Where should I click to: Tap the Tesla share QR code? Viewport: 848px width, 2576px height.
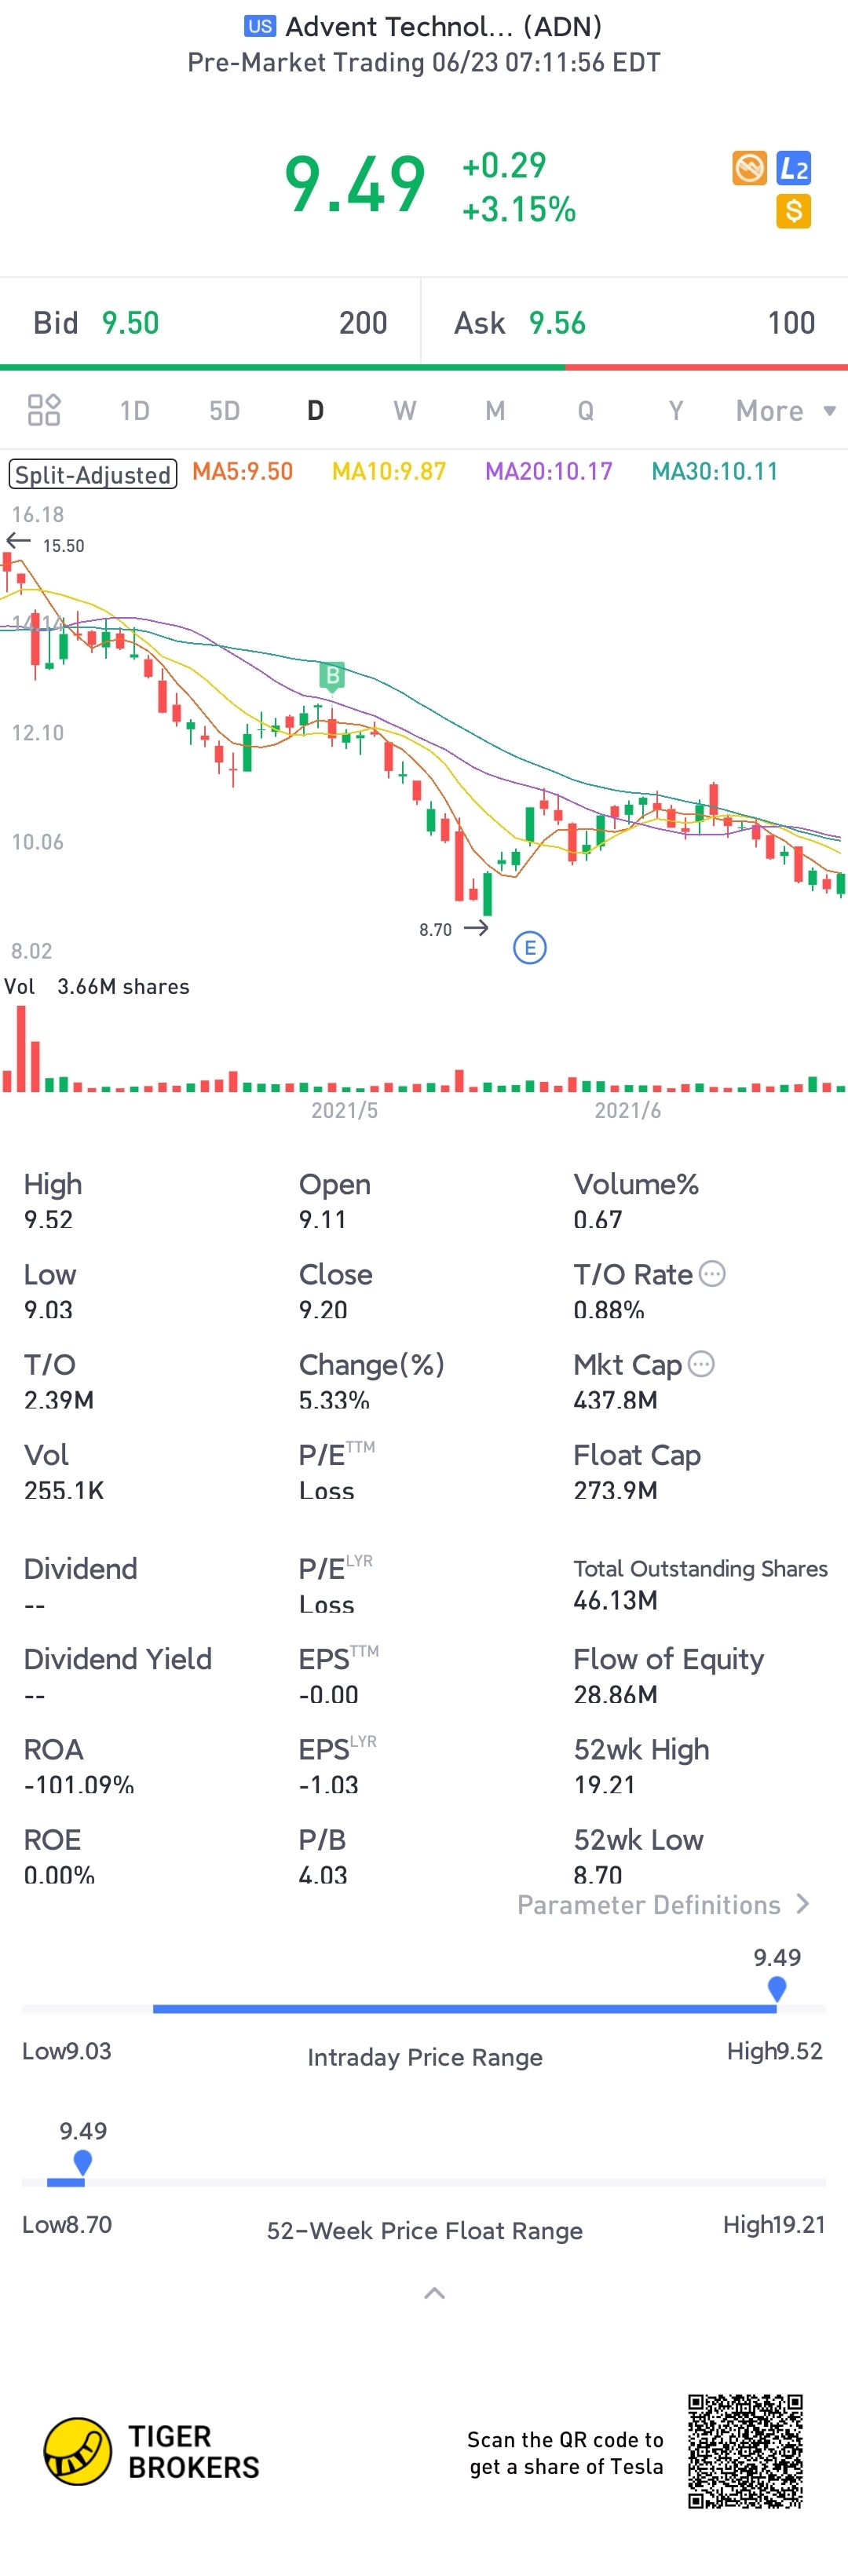(x=745, y=2451)
